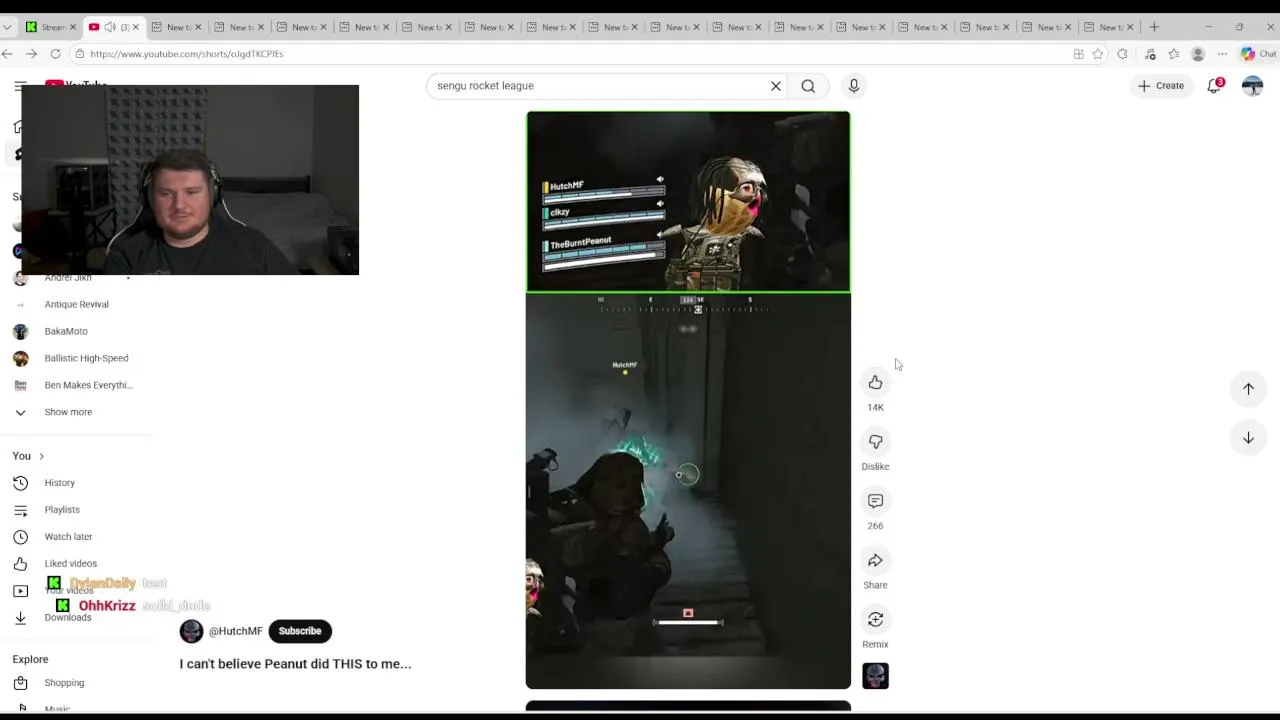Viewport: 1280px width, 720px height.
Task: Open the browser Chat sidebar button
Action: pos(1259,54)
